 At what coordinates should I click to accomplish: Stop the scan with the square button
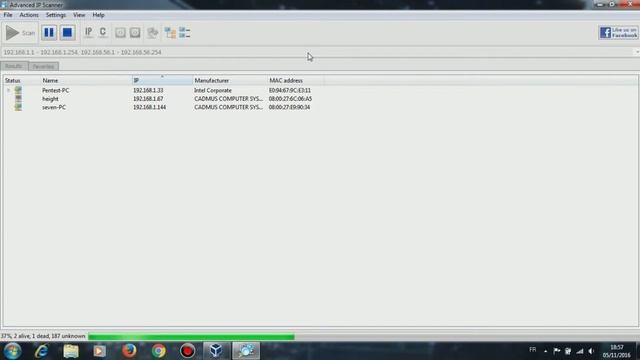67,33
